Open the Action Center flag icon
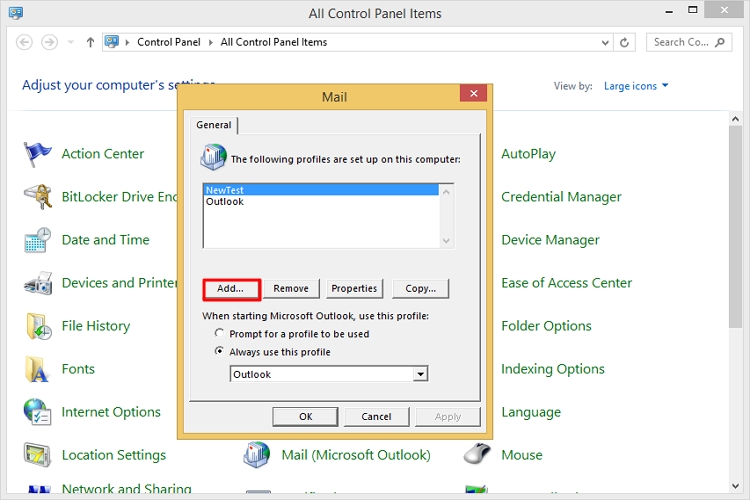Screen dimensions: 750x500 (x=38, y=154)
